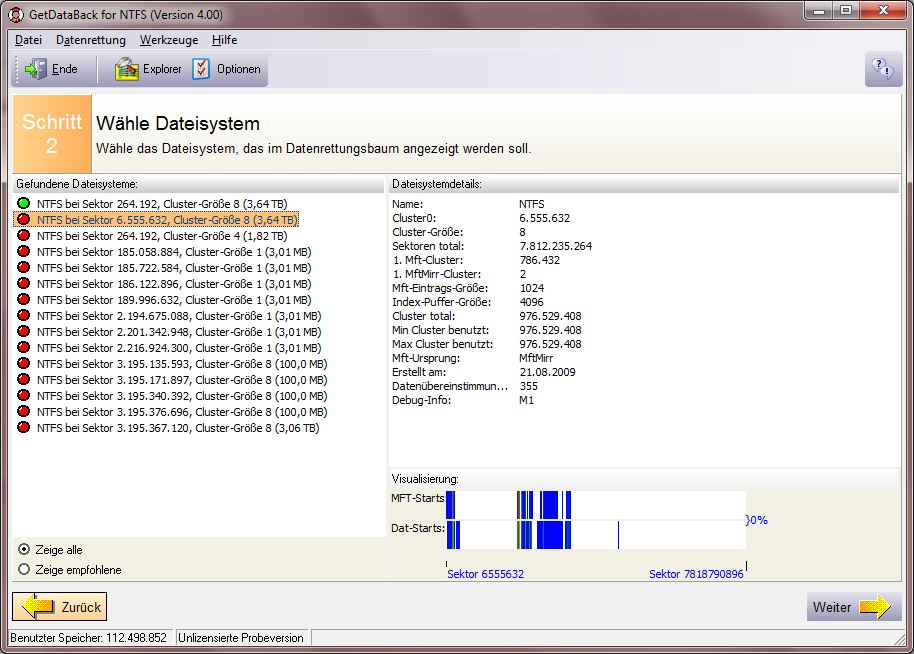Click Debug-Info value M1
Viewport: 914px width, 654px height.
click(526, 400)
